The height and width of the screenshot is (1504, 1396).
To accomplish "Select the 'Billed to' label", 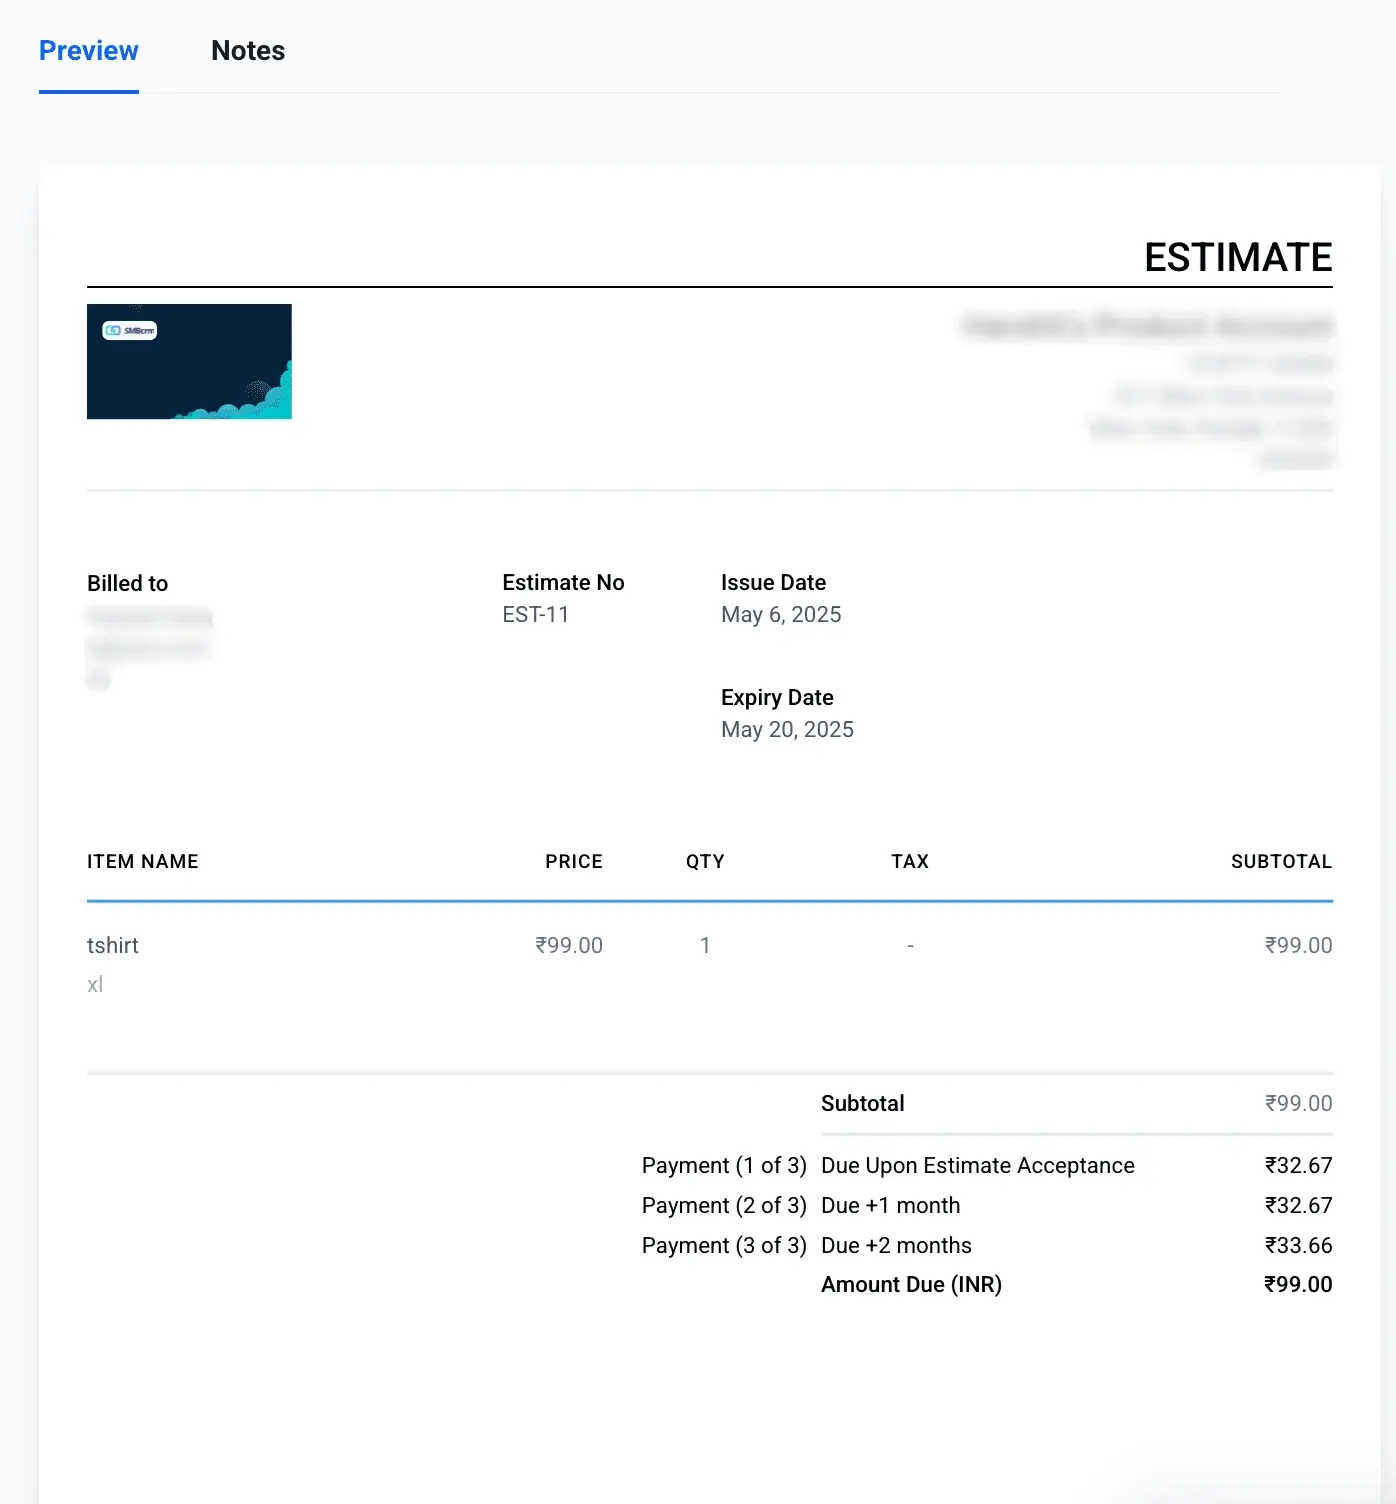I will [127, 583].
